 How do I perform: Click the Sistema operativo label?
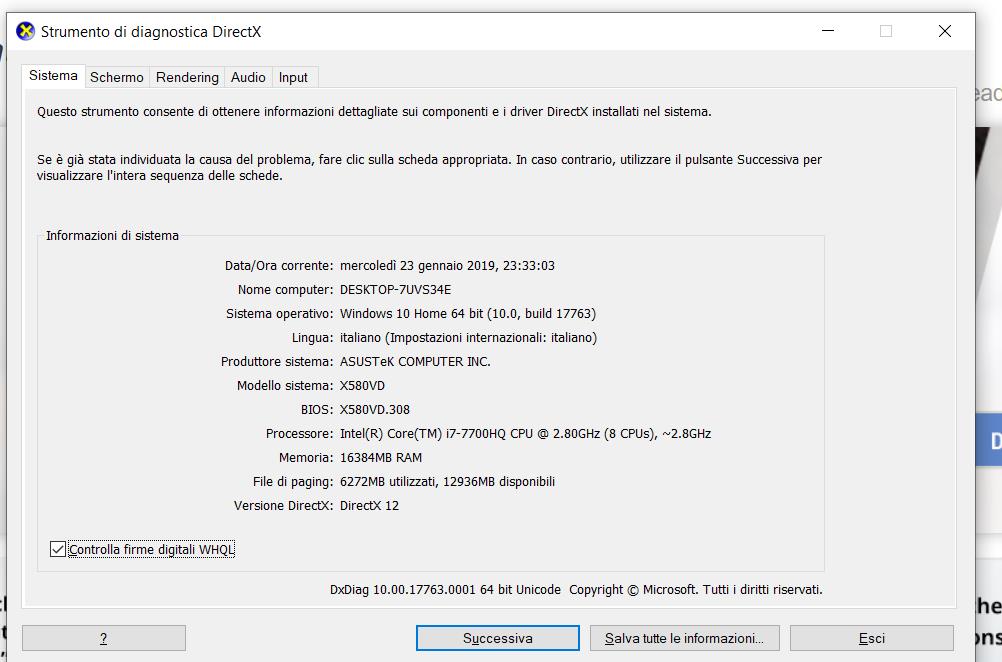279,314
